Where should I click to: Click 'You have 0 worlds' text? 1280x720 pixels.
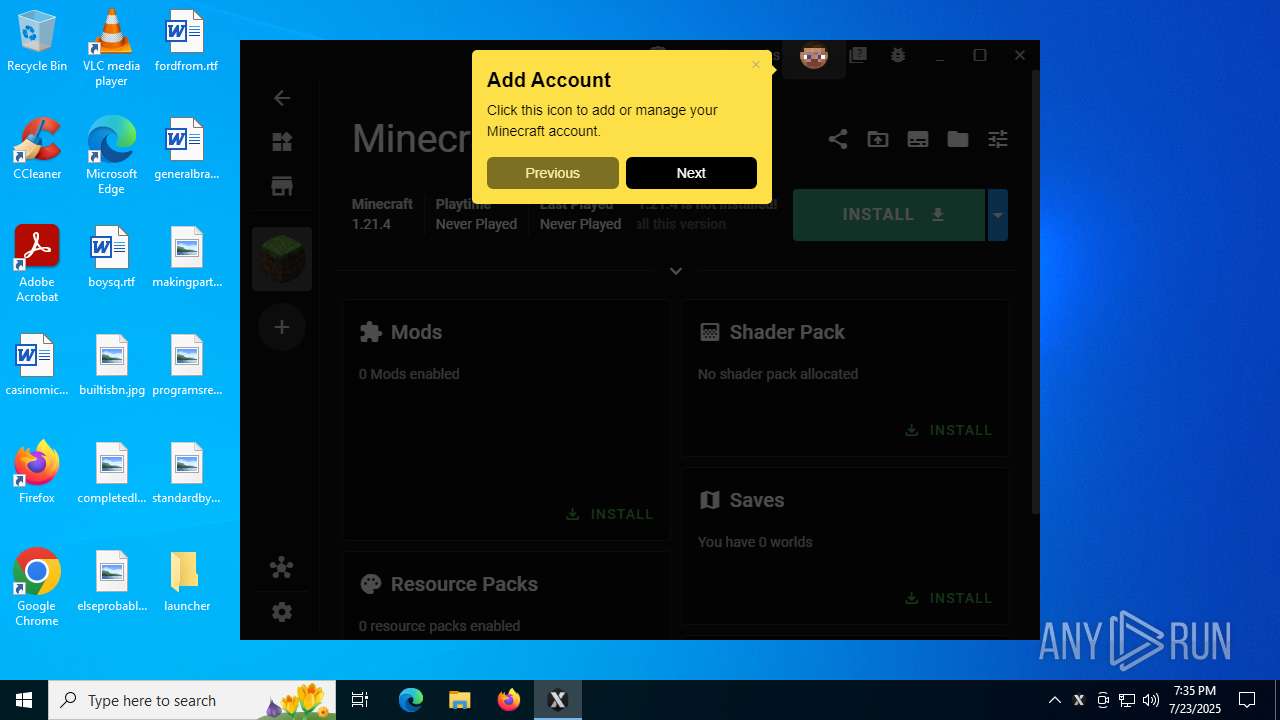755,542
